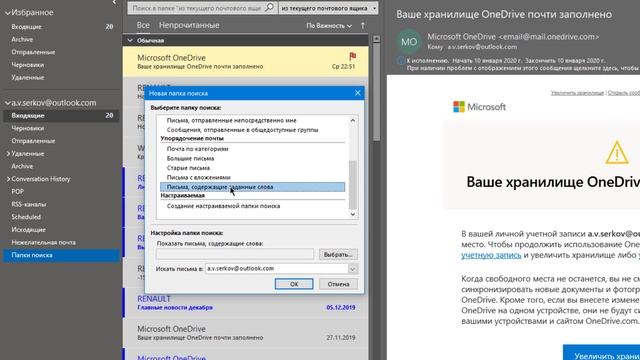This screenshot has width=640, height=360.
Task: Select Старые письма option
Action: (188, 168)
